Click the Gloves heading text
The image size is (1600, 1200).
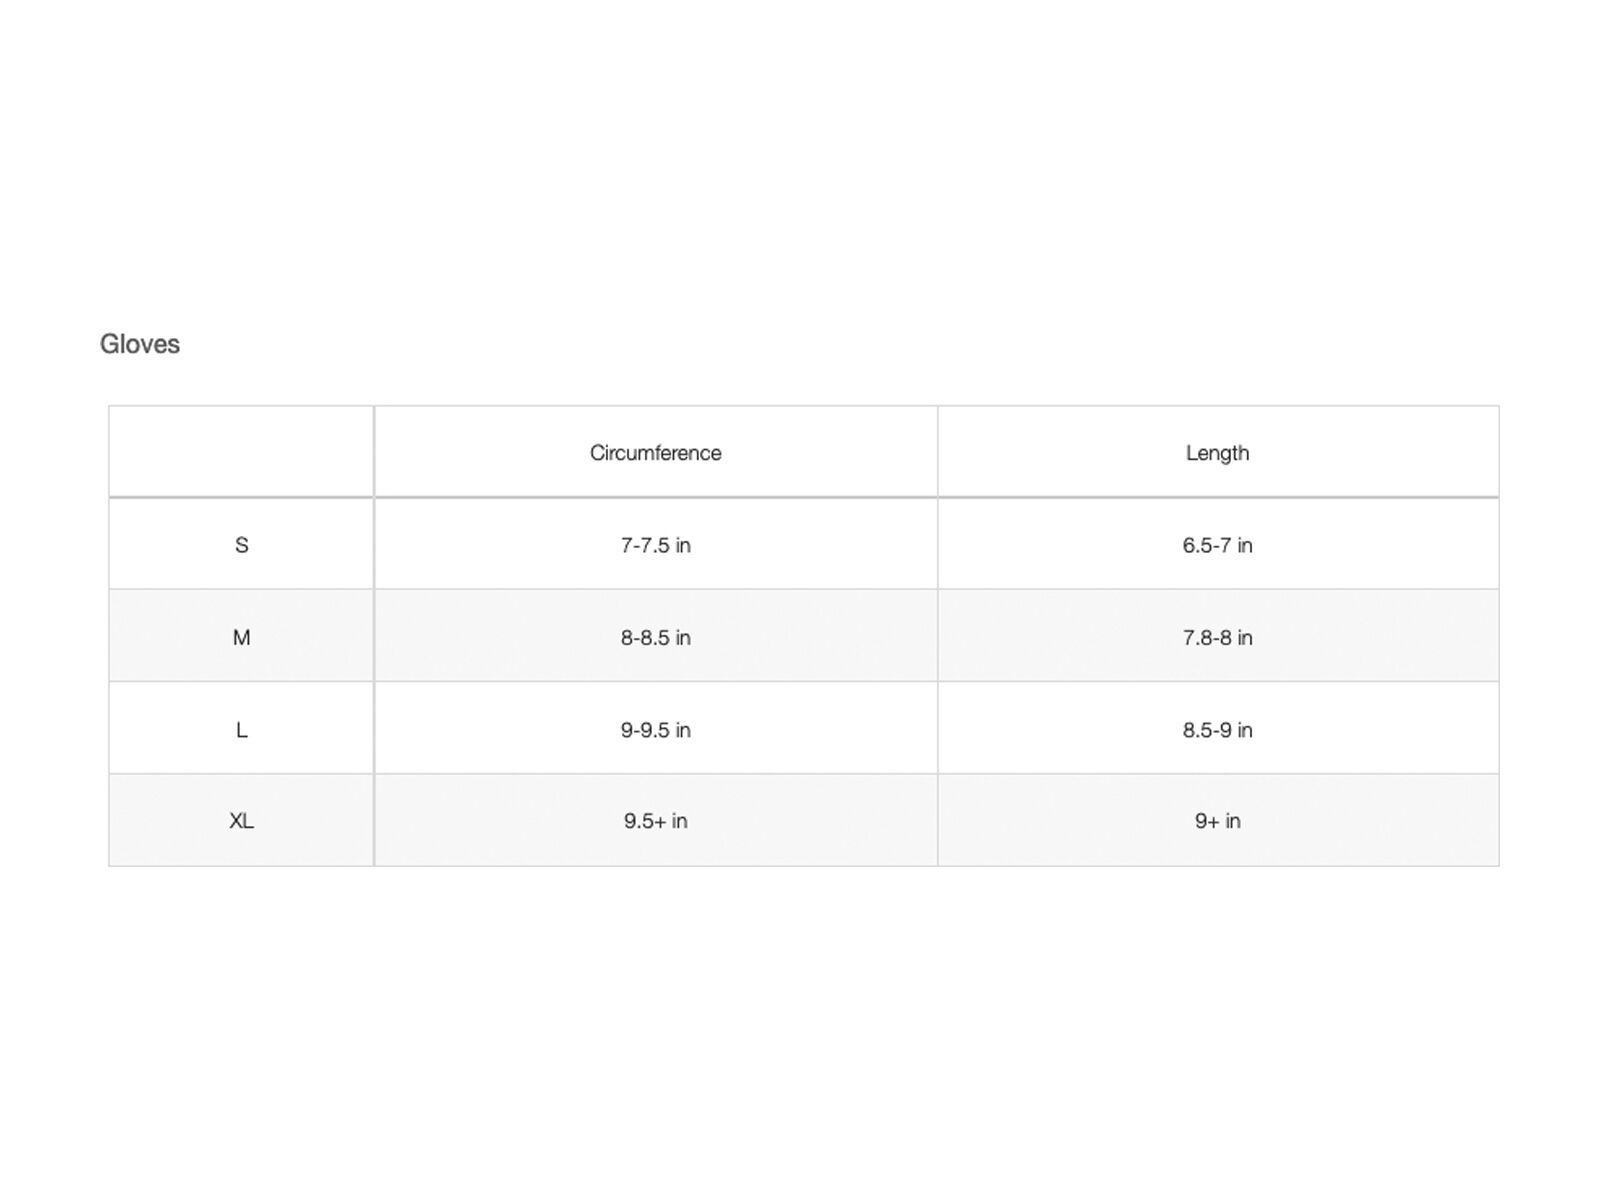click(140, 344)
